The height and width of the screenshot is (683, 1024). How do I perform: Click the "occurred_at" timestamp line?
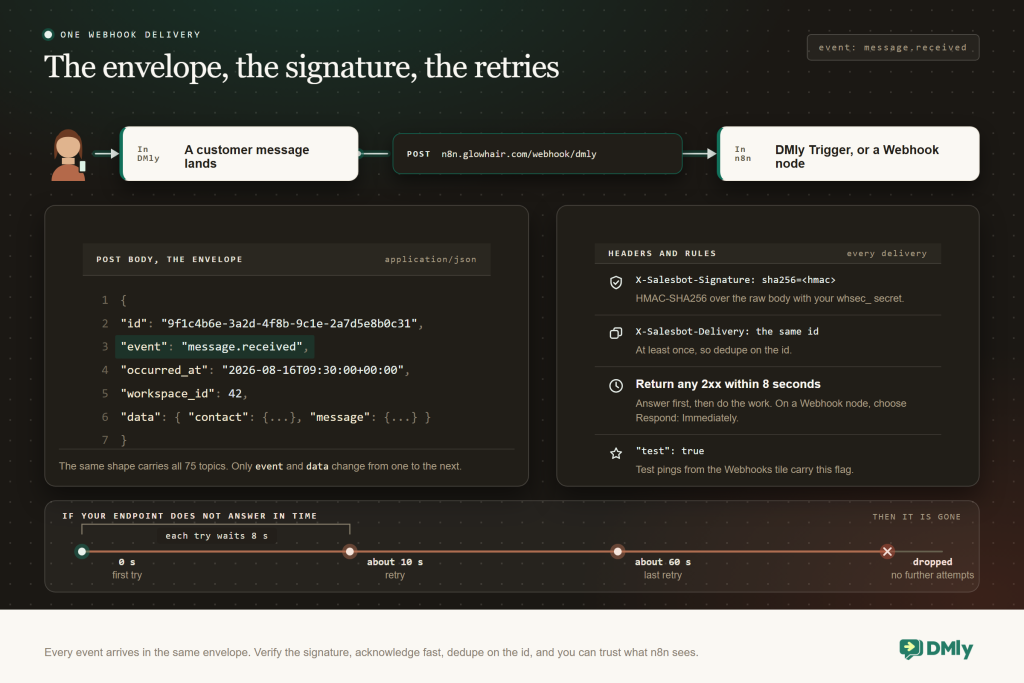pos(265,370)
